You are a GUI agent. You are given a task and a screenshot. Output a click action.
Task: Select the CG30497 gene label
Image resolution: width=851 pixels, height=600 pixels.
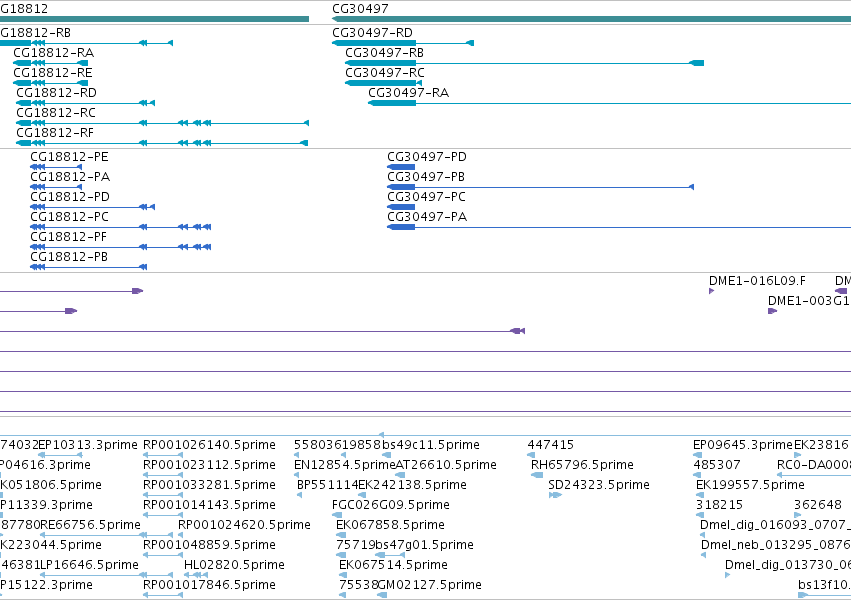click(360, 9)
